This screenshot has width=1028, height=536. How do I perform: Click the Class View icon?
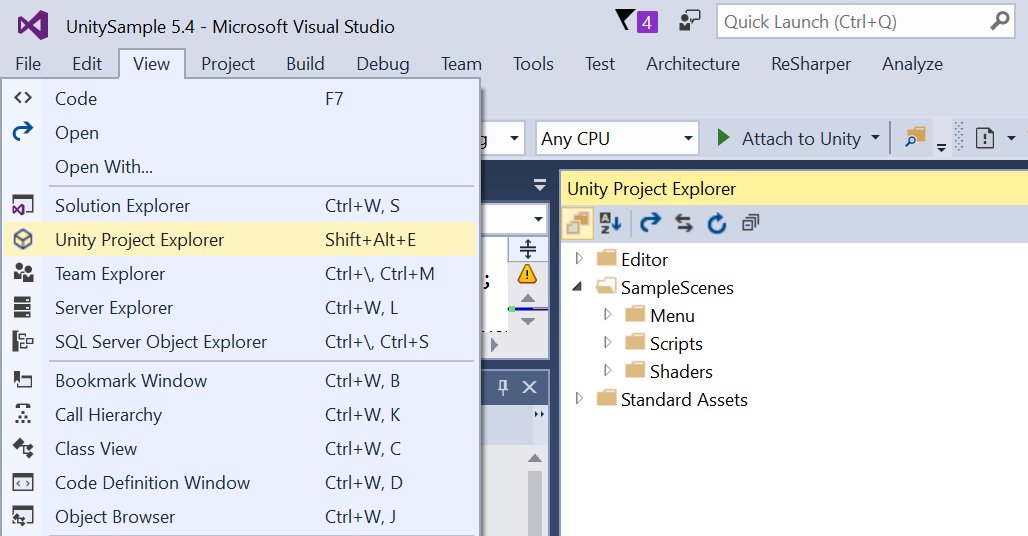click(x=23, y=448)
